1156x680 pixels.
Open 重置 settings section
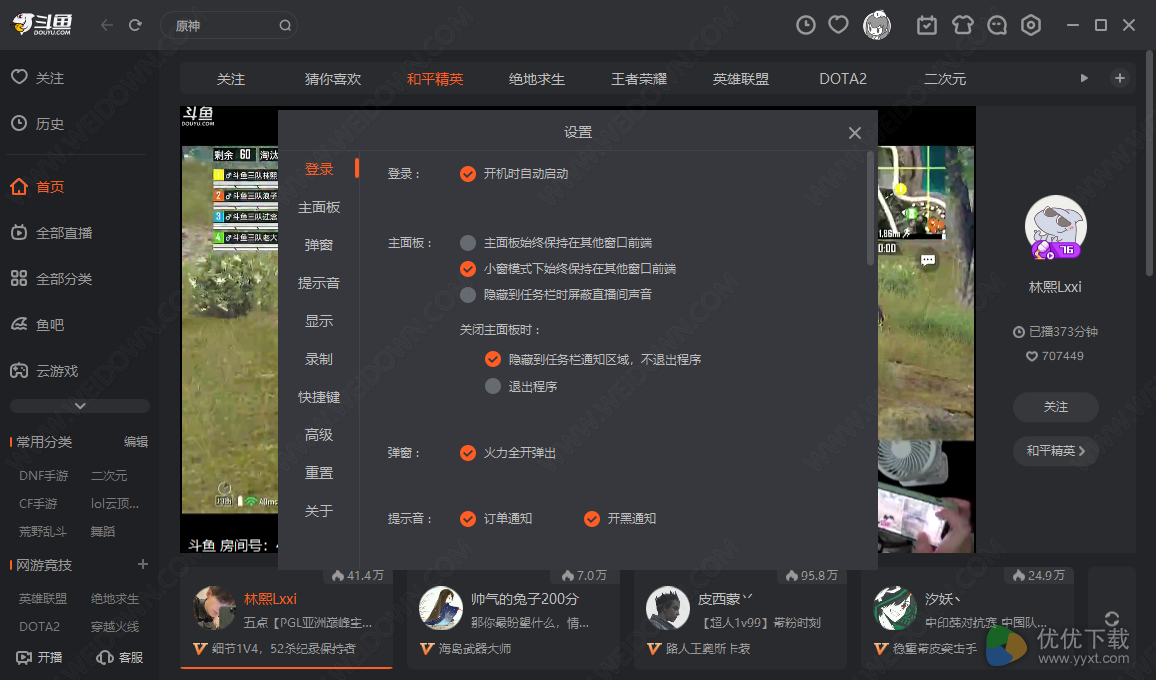tap(318, 473)
